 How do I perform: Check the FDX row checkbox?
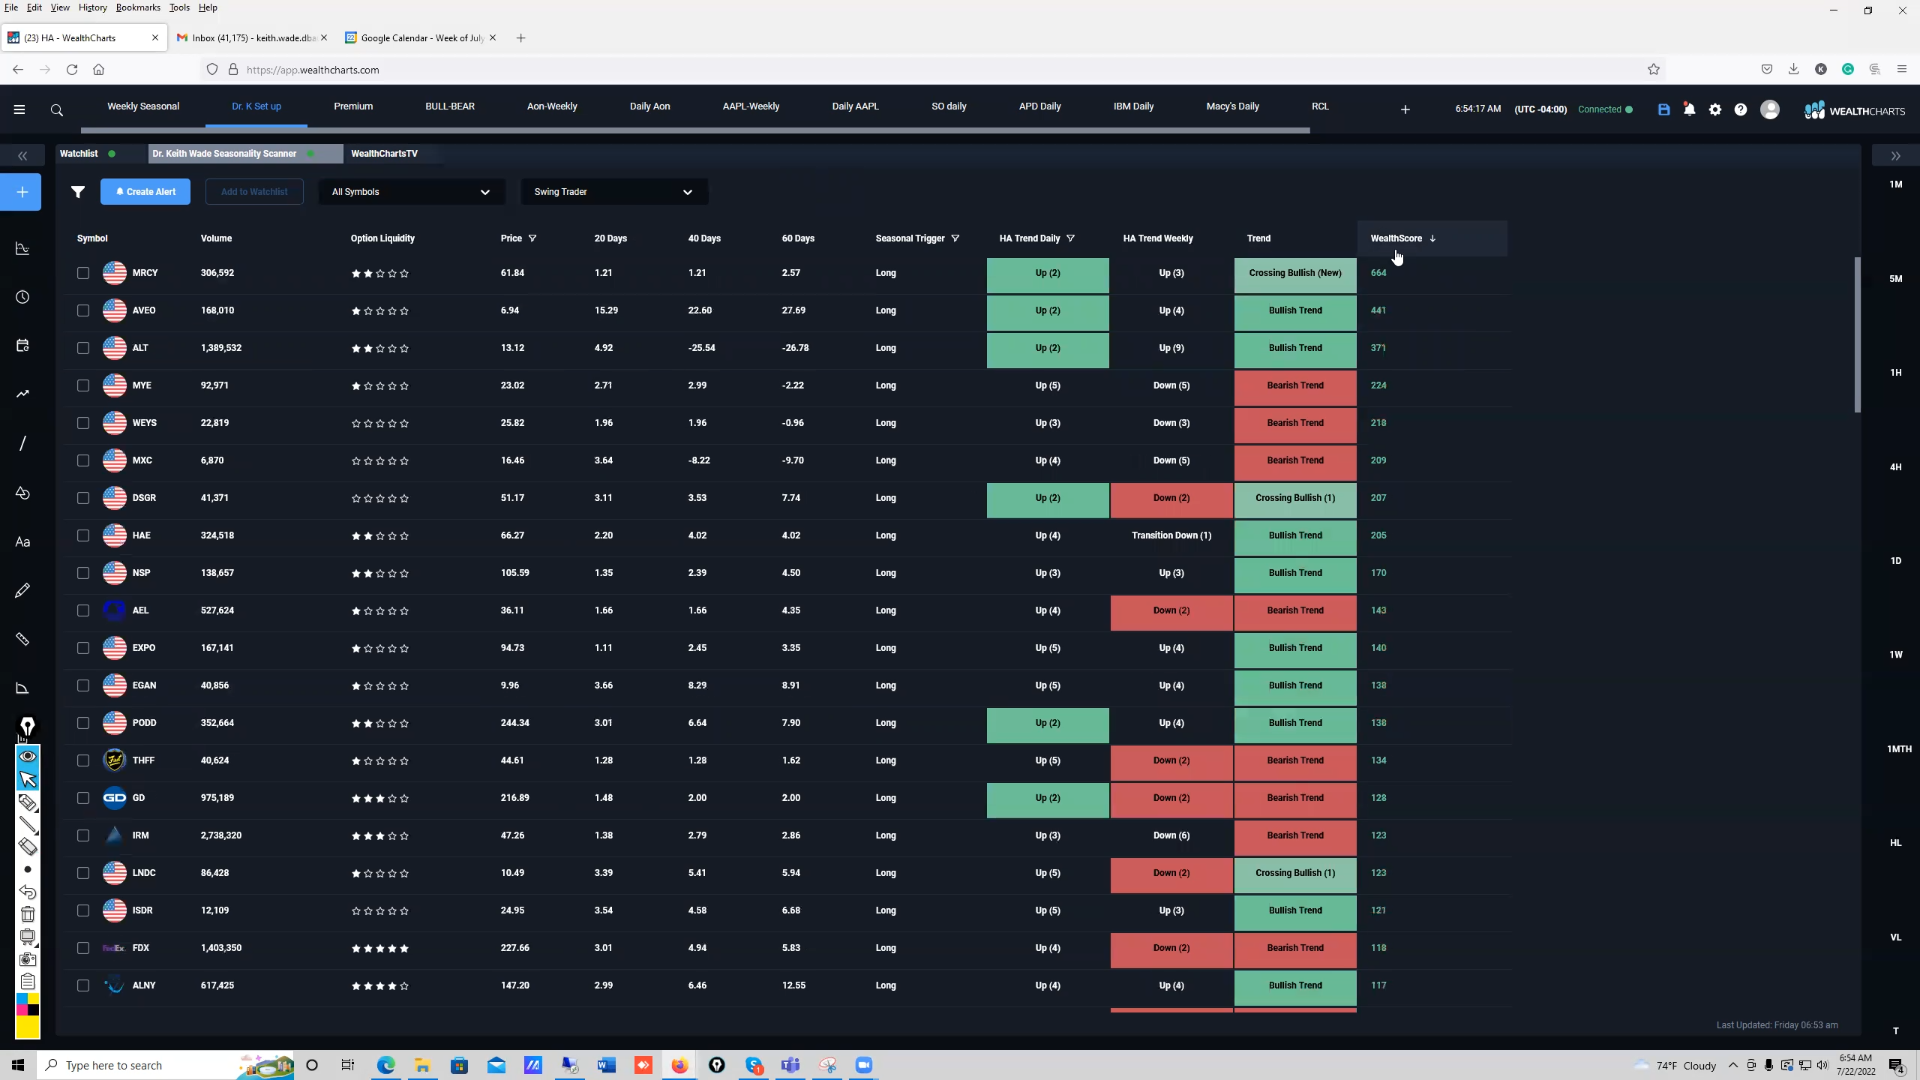point(83,948)
